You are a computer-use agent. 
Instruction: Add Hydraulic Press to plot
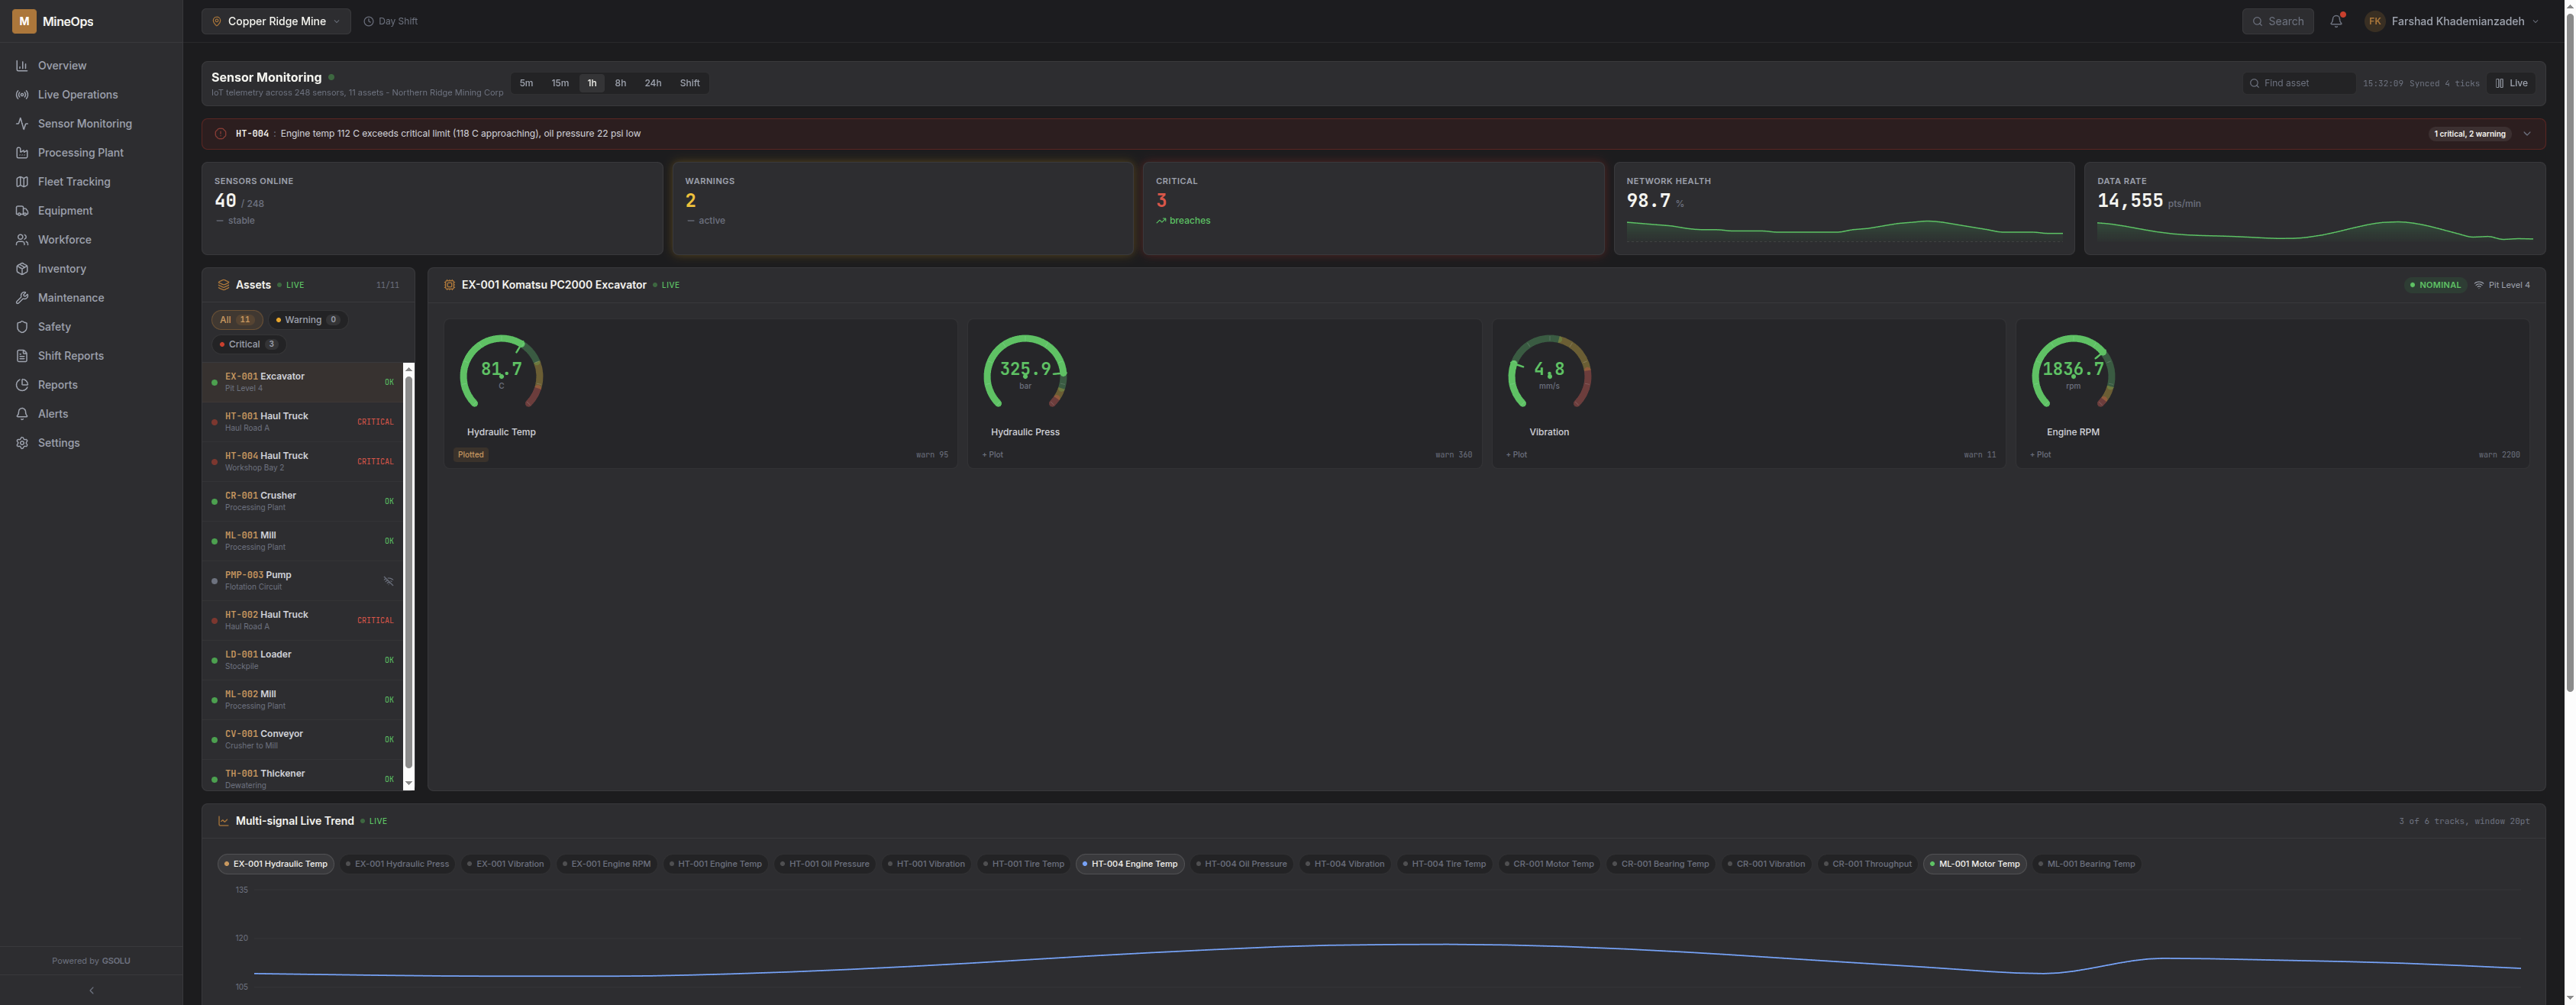click(x=993, y=455)
